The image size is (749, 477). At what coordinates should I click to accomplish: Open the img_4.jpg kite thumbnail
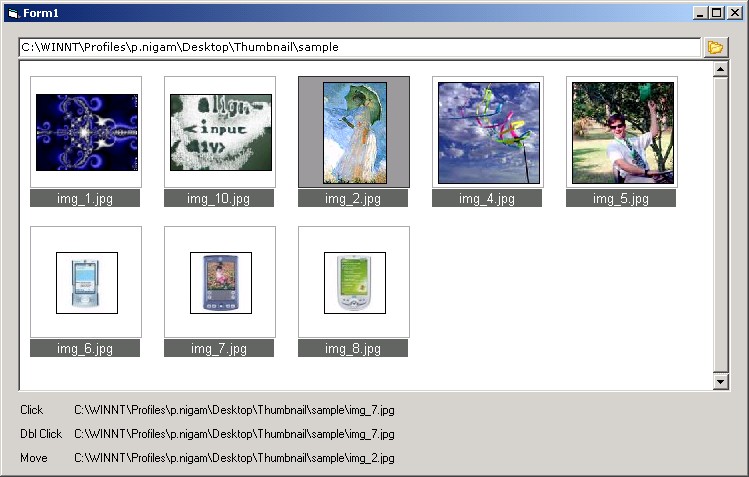pyautogui.click(x=488, y=132)
